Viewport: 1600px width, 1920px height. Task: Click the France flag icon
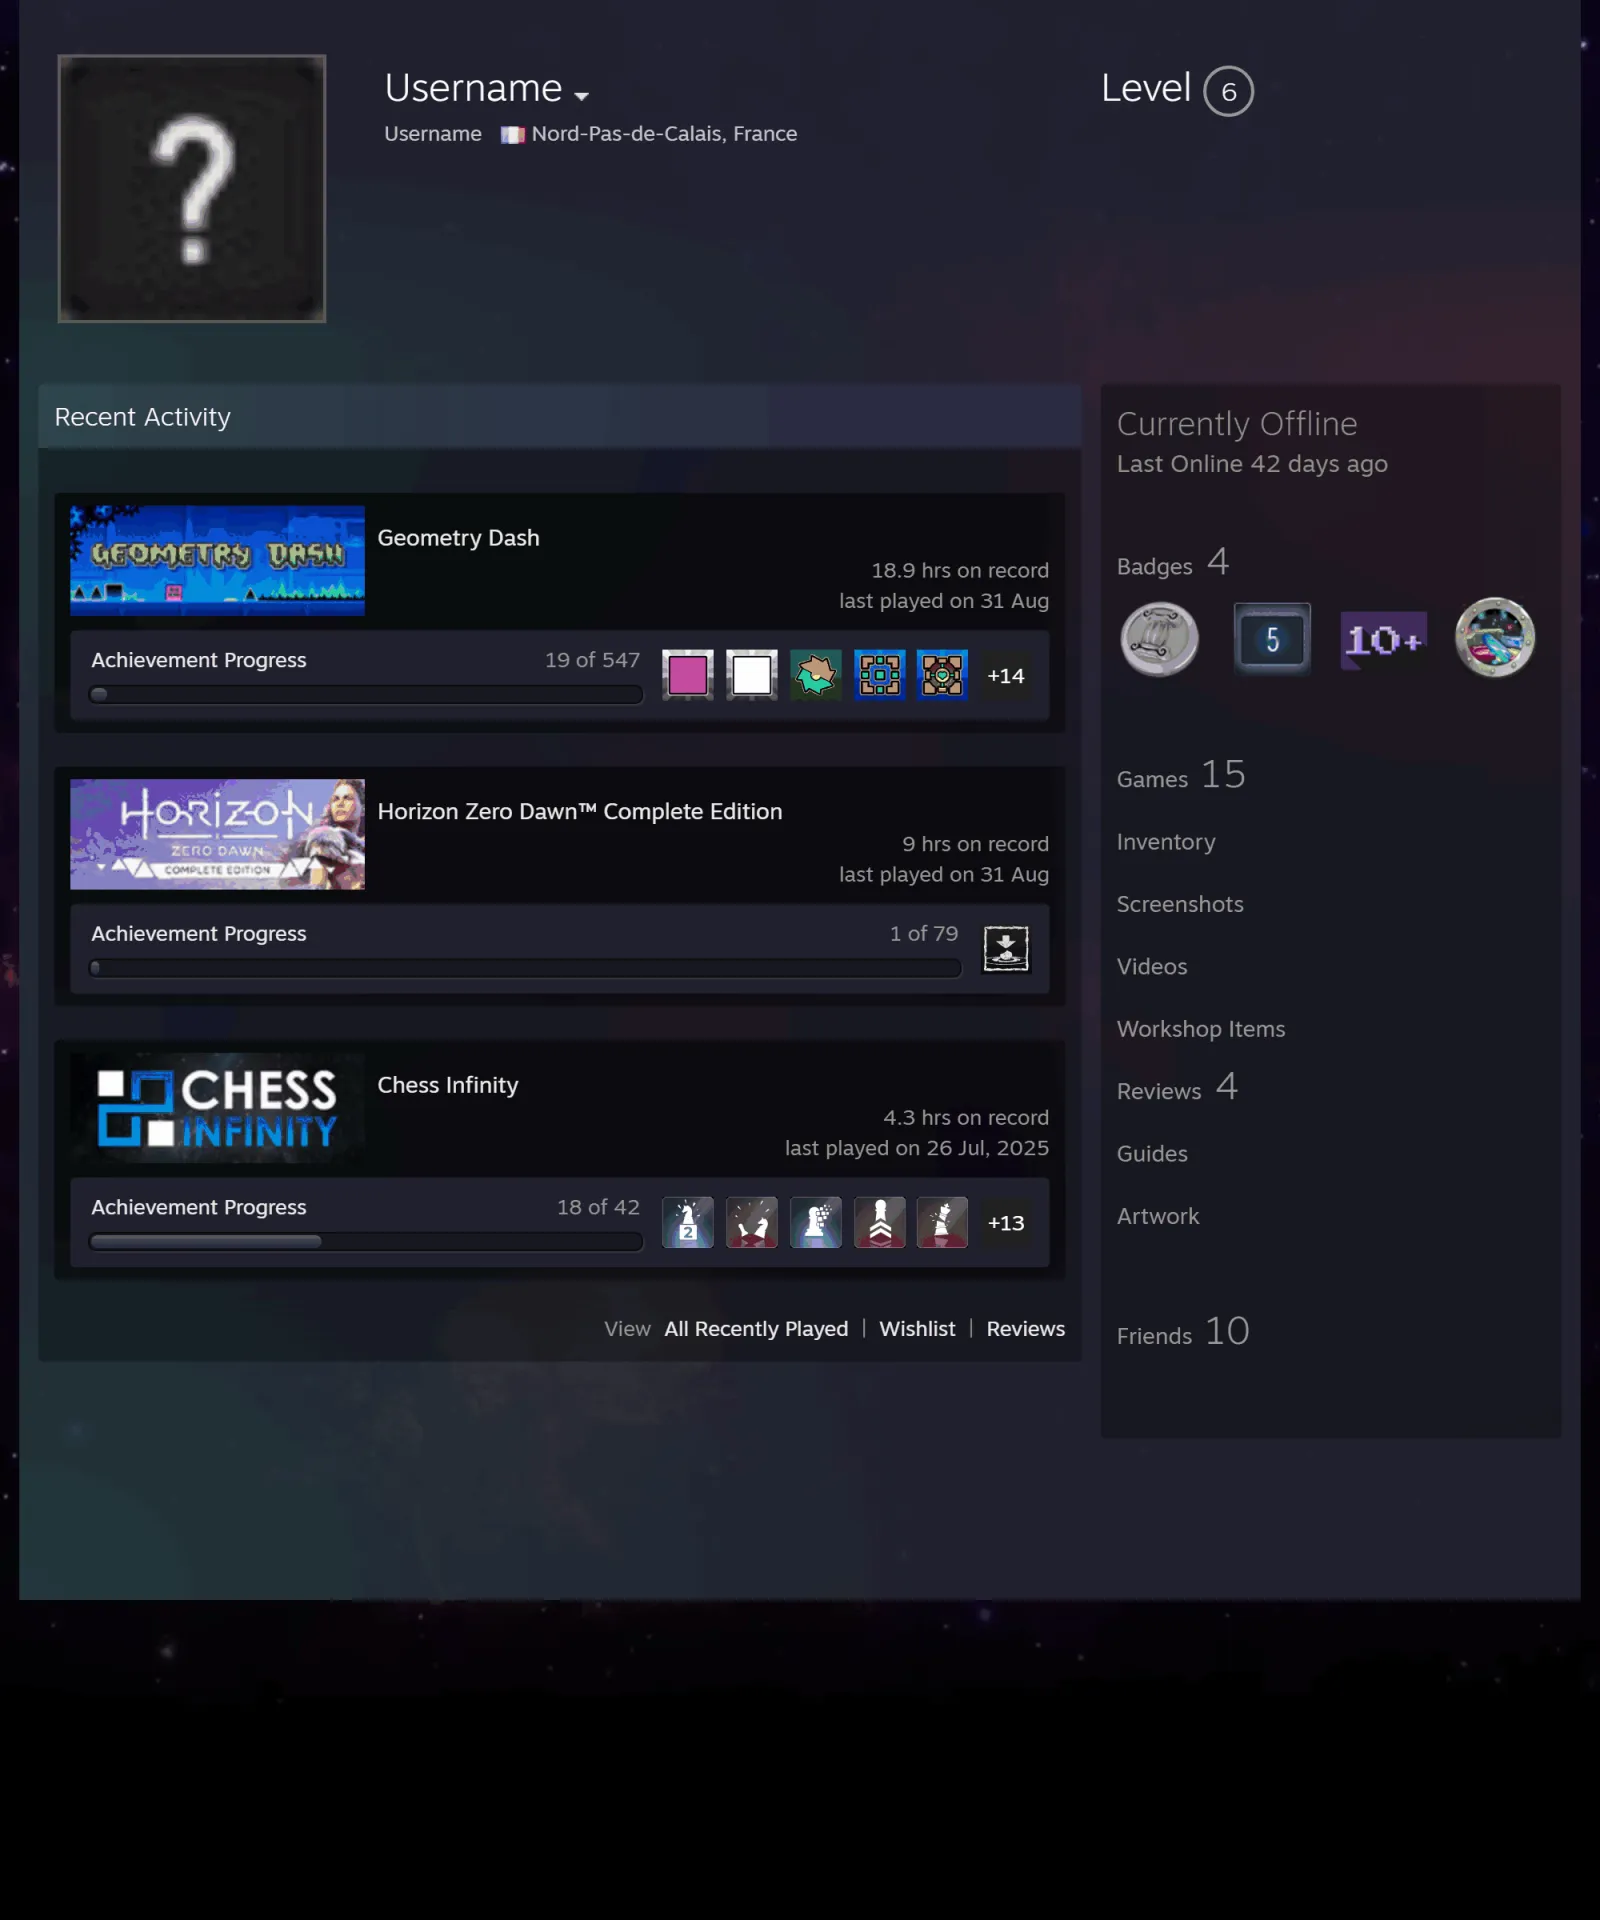click(x=512, y=135)
